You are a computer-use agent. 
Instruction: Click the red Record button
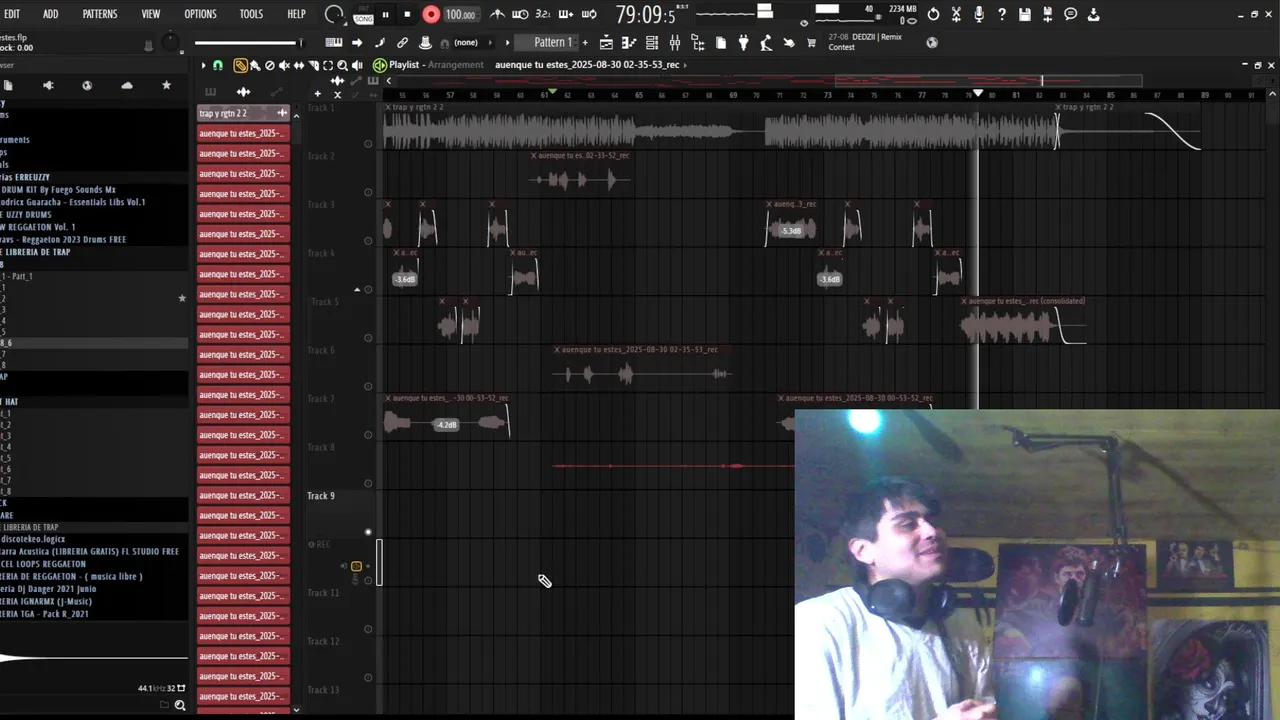point(431,14)
